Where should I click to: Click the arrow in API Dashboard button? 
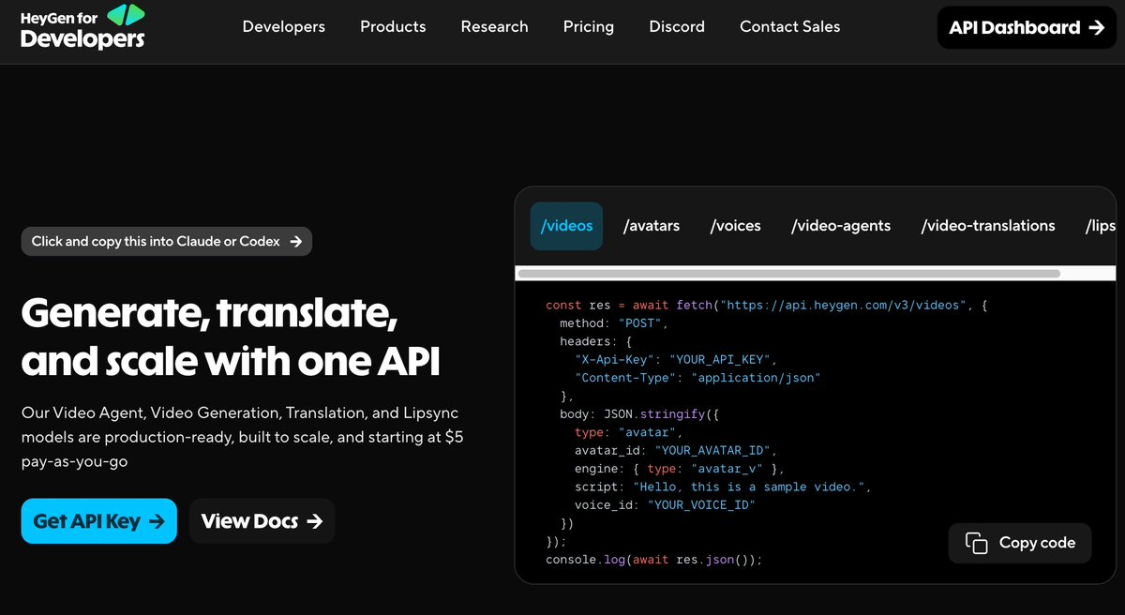[1096, 27]
